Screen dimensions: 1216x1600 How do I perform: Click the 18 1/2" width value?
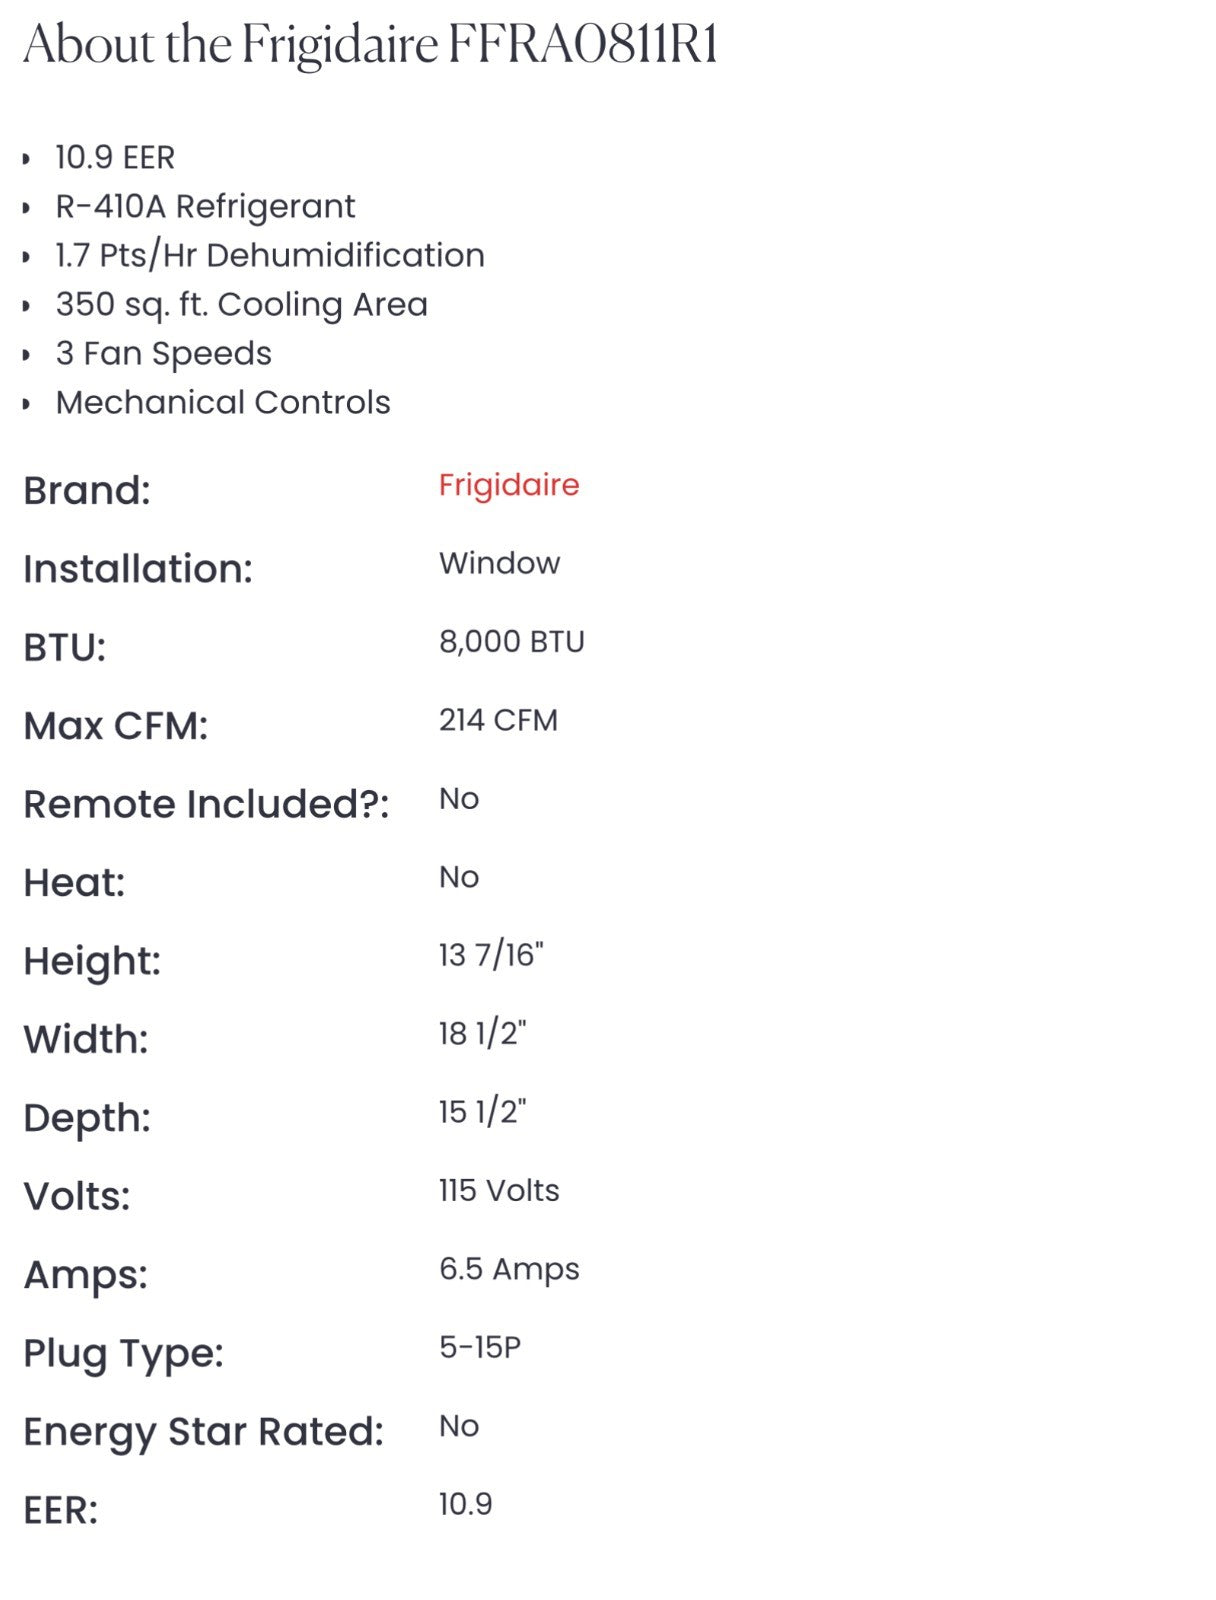(x=483, y=1033)
